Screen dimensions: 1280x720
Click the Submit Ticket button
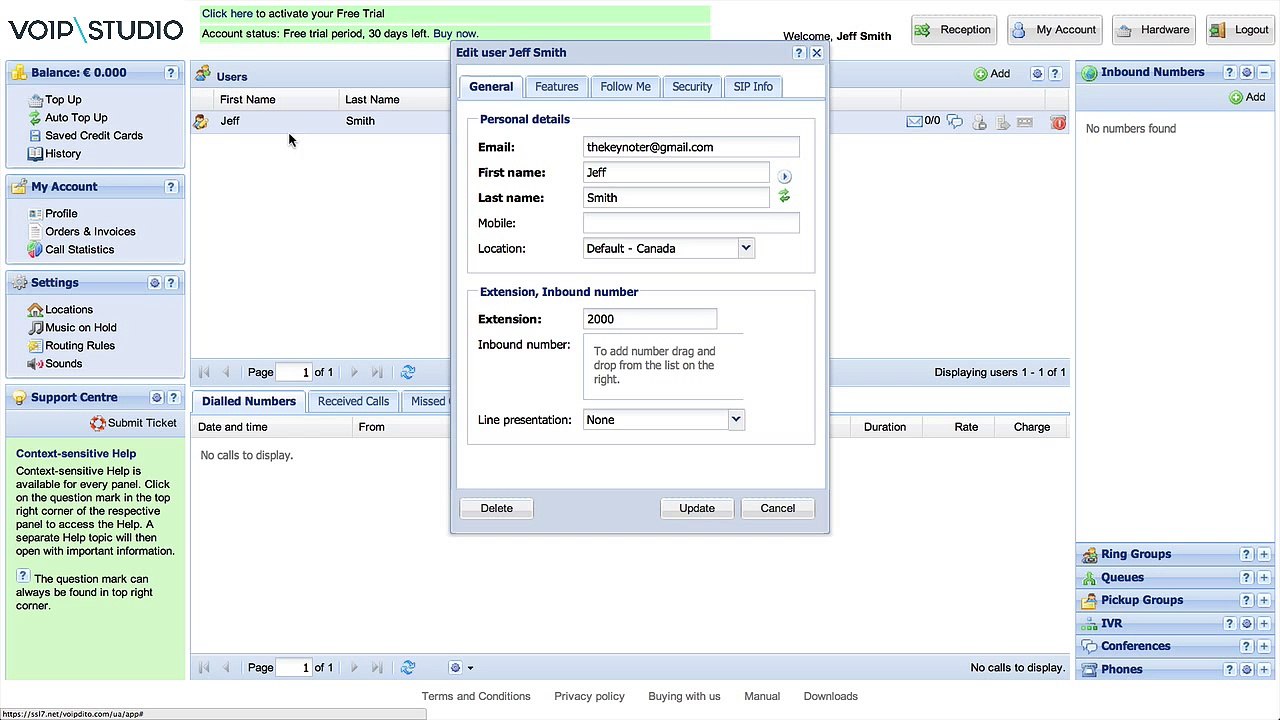click(x=133, y=423)
